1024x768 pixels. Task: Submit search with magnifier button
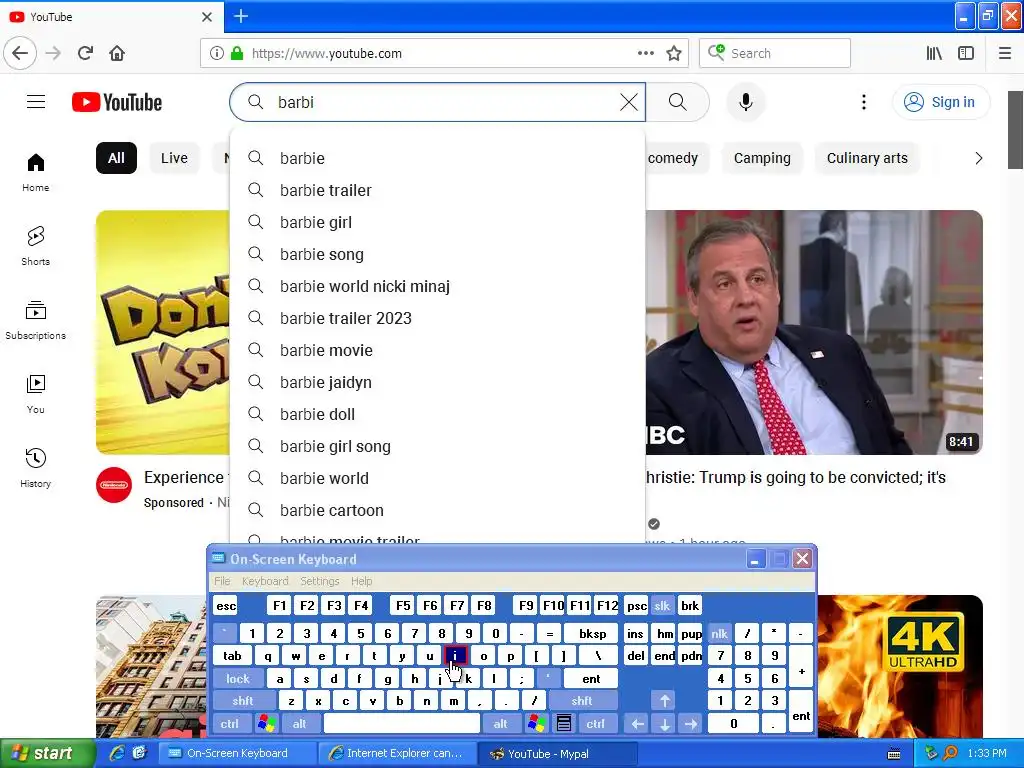tap(678, 102)
